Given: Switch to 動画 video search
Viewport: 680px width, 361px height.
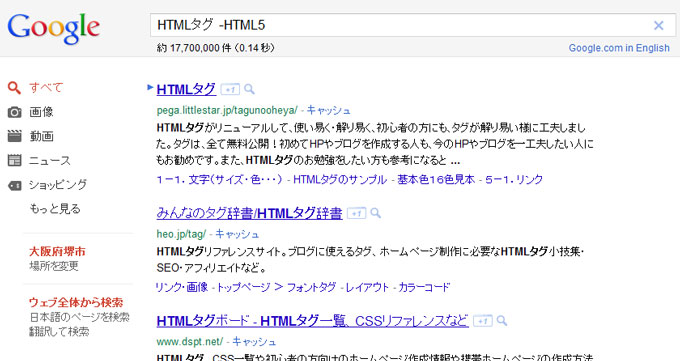Looking at the screenshot, I should pos(41,136).
